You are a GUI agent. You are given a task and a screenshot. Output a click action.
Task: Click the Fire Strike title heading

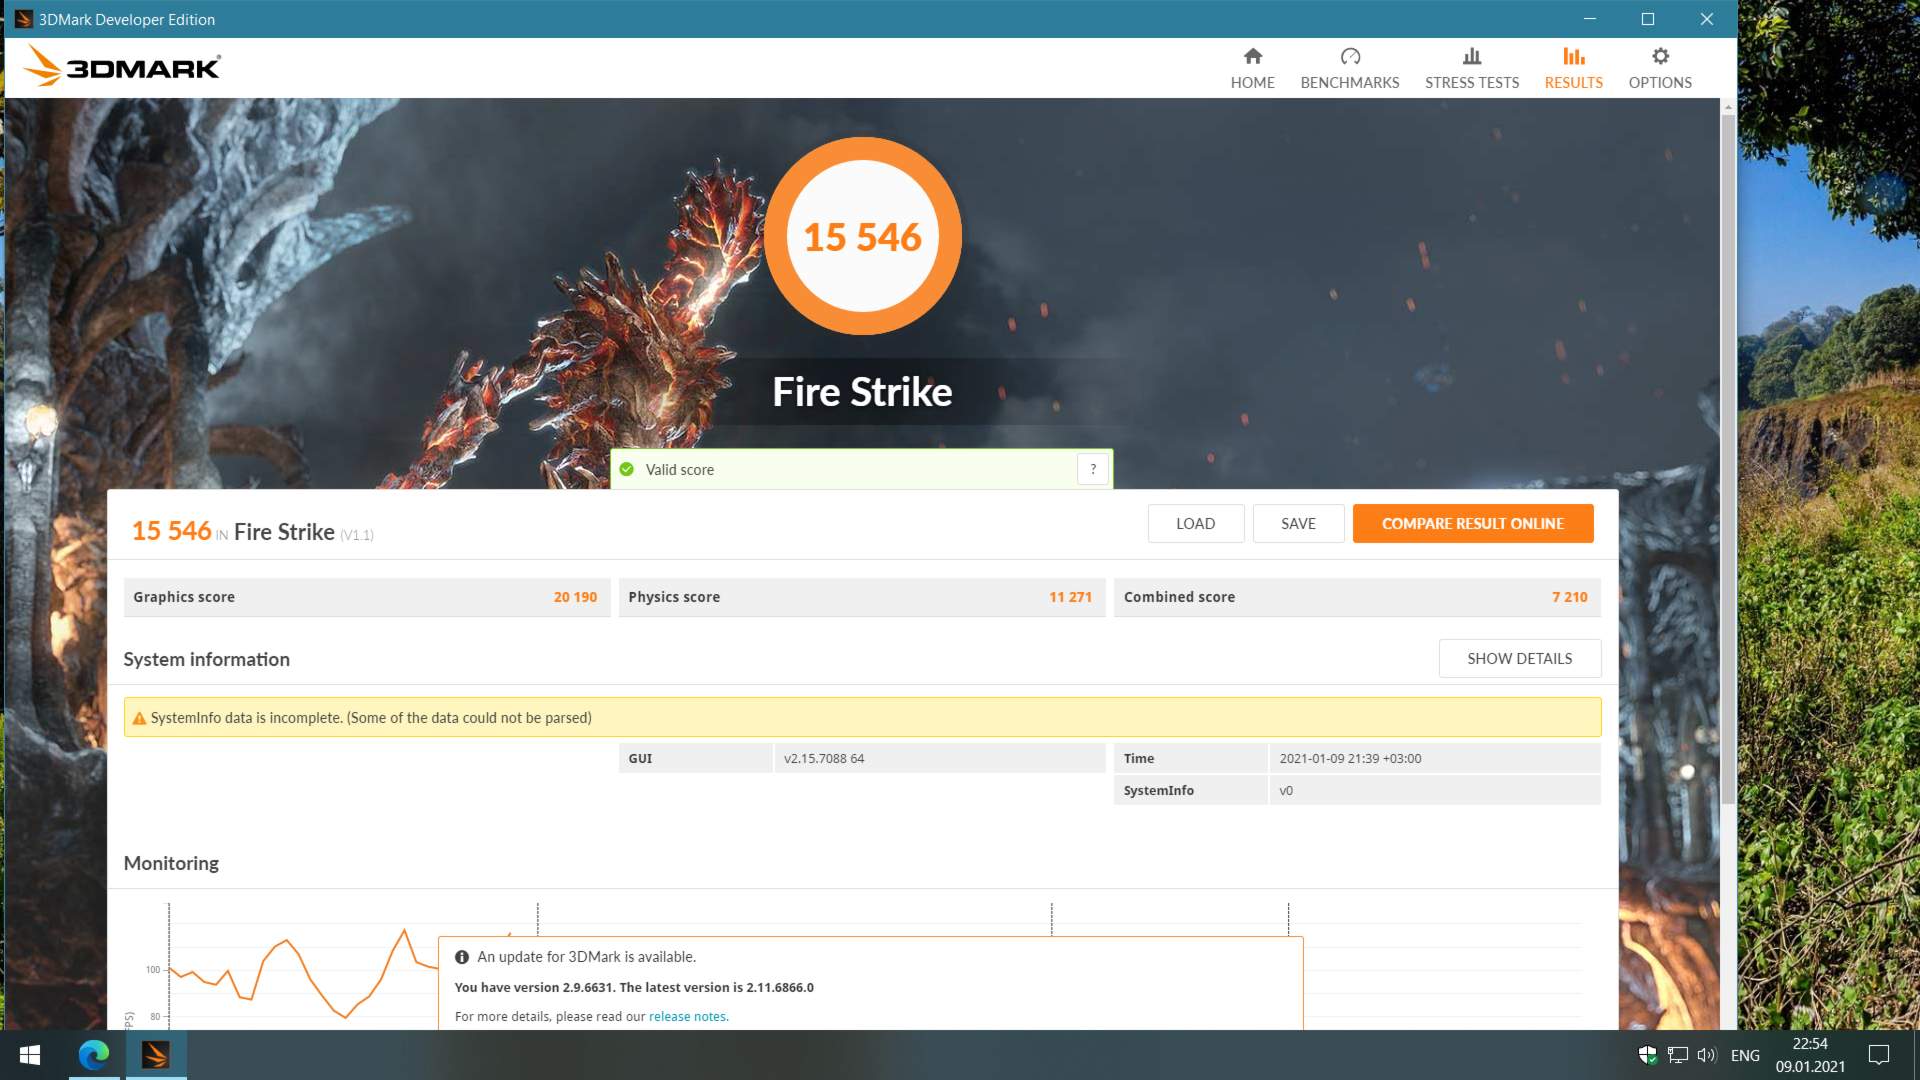862,392
